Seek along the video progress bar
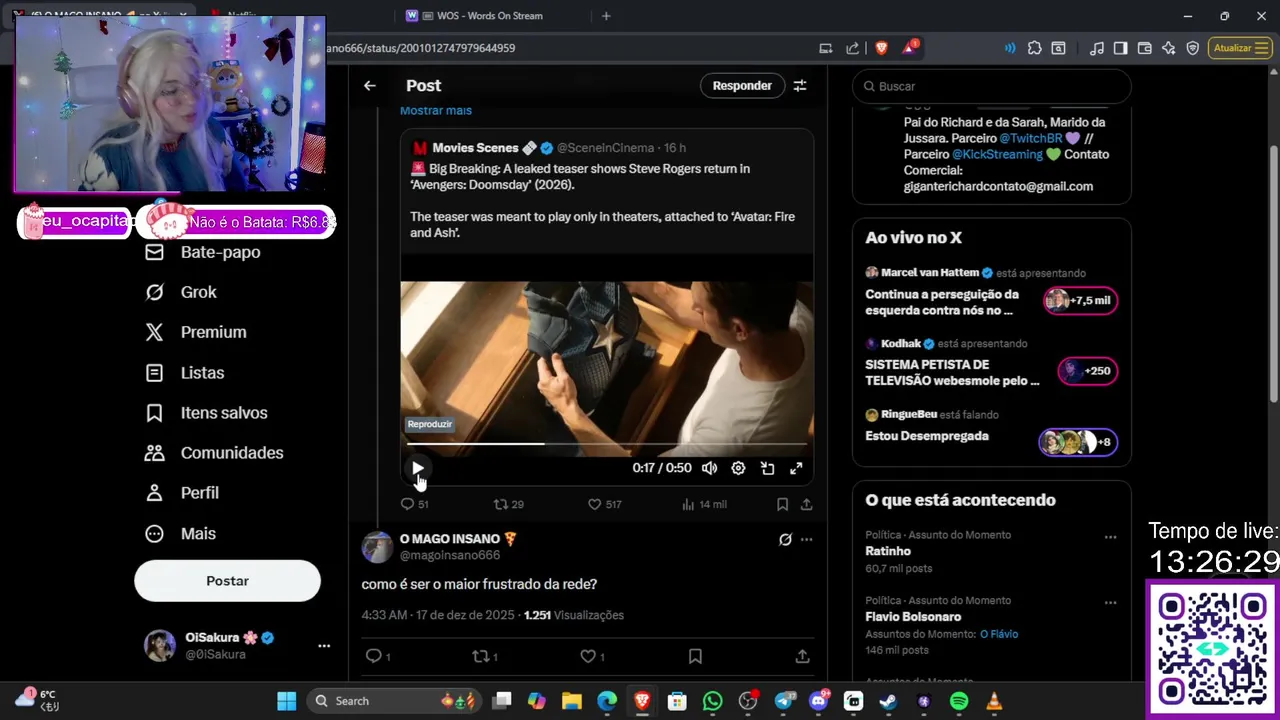Screen dimensions: 1280x720 click(x=607, y=443)
